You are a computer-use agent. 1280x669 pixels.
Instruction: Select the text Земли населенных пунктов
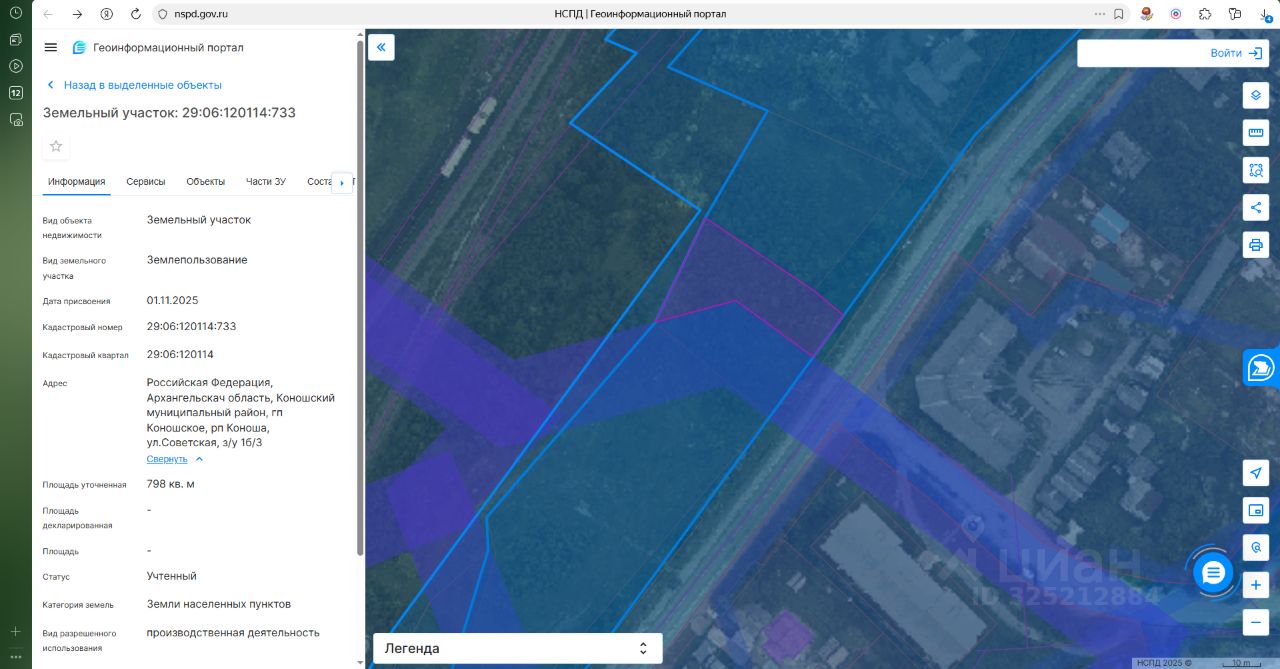(x=219, y=604)
